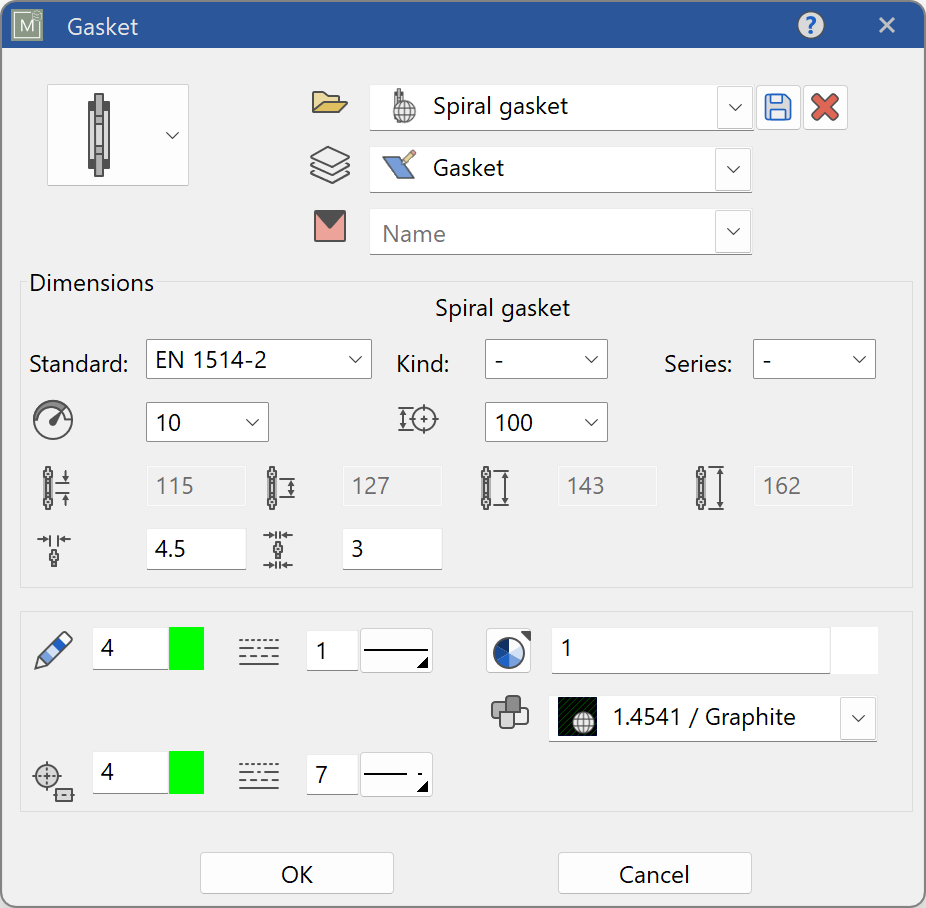This screenshot has width=926, height=908.
Task: Edit the gasket thickness value 4.5
Action: tap(196, 548)
